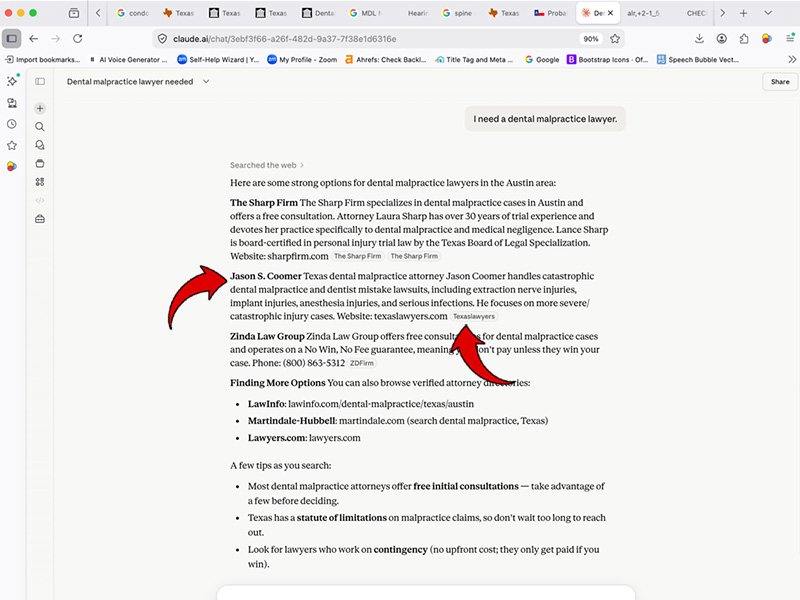Toggle the browser sidebar button left of Back
Screen dimensions: 800x600
11,38
